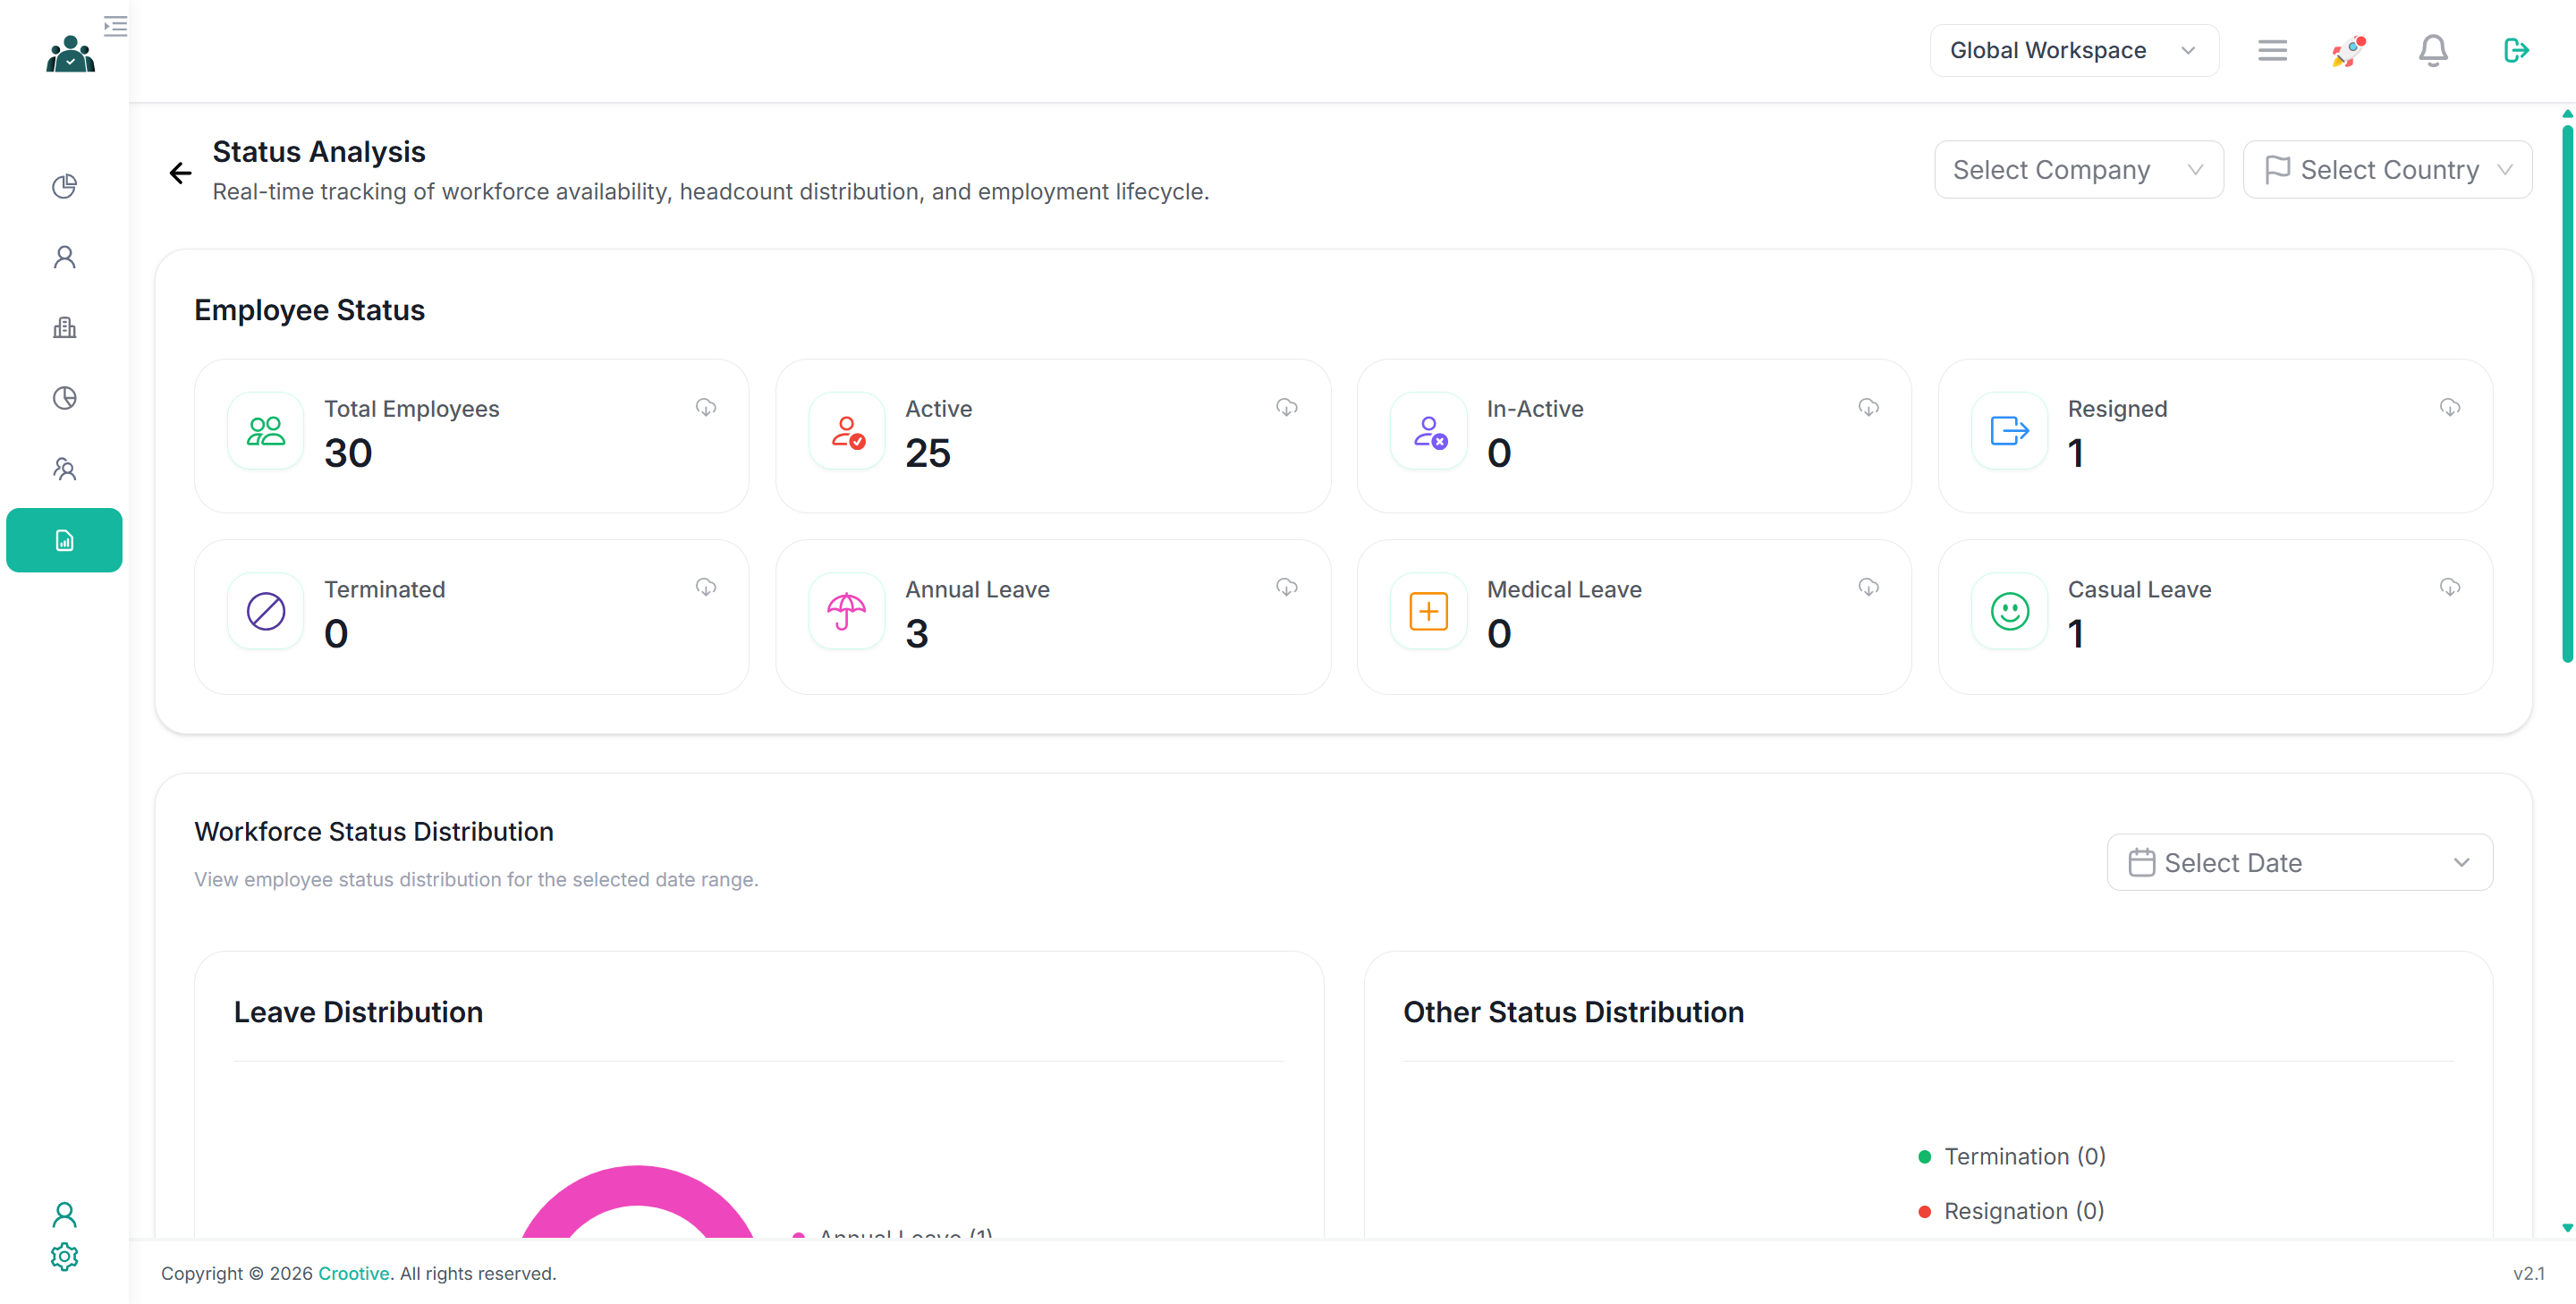Open the hamburger menu in the top bar
2576x1304 pixels.
[2272, 50]
